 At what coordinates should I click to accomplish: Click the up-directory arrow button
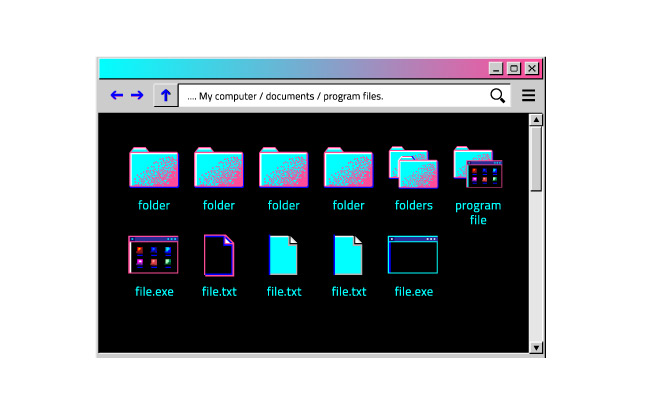click(x=166, y=95)
